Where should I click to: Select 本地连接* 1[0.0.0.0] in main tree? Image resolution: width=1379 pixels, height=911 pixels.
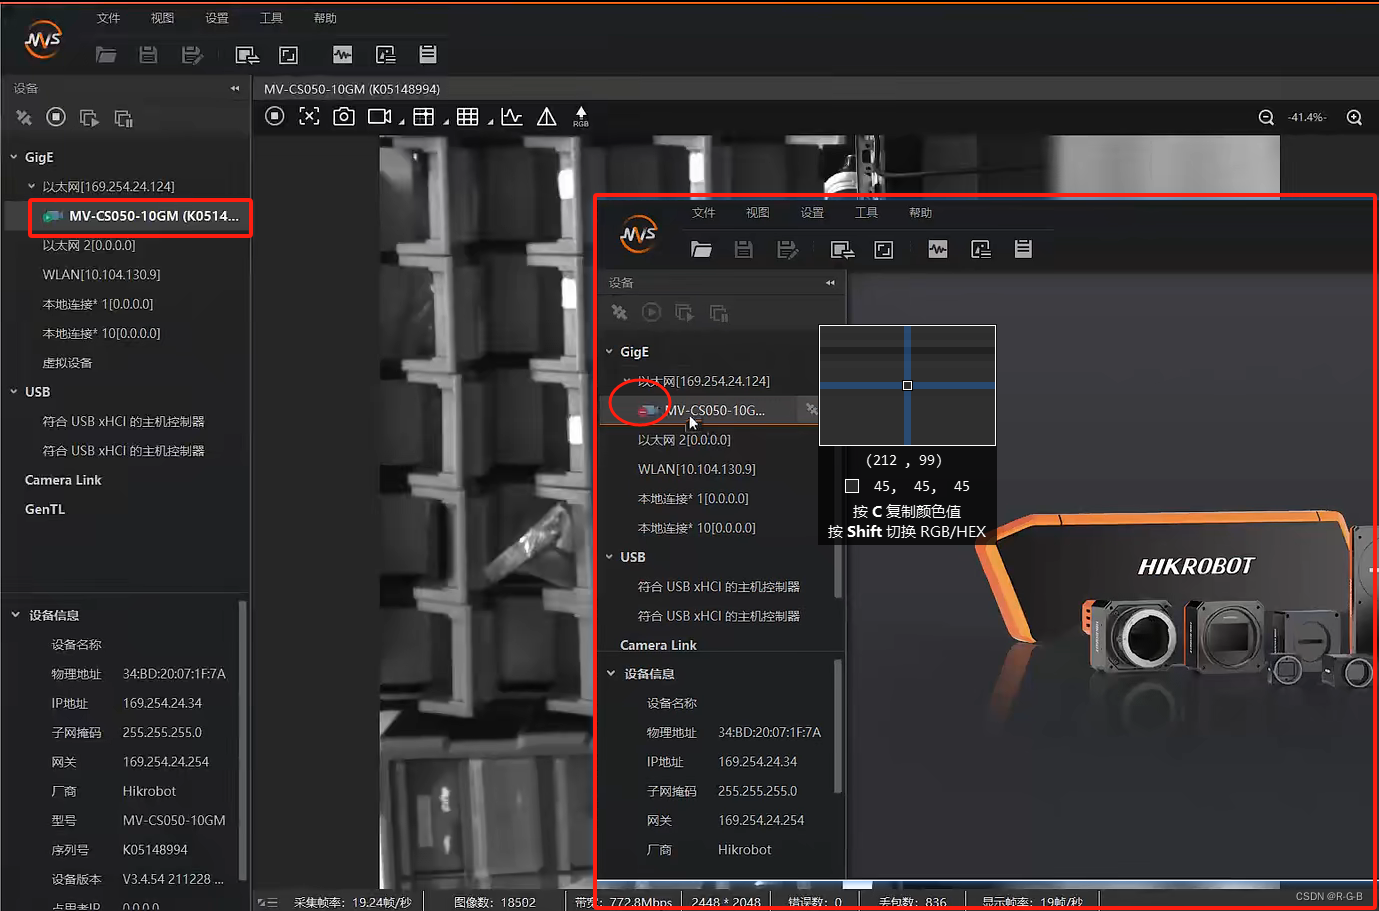[97, 304]
